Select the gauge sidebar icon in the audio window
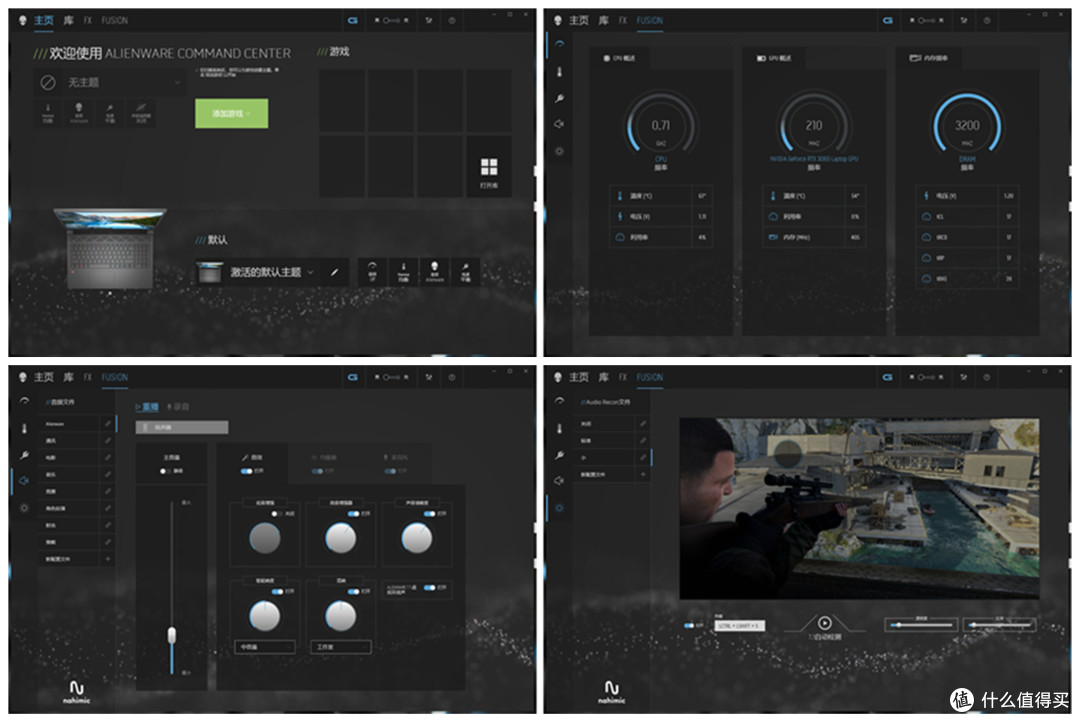Viewport: 1080px width, 723px height. (x=24, y=401)
